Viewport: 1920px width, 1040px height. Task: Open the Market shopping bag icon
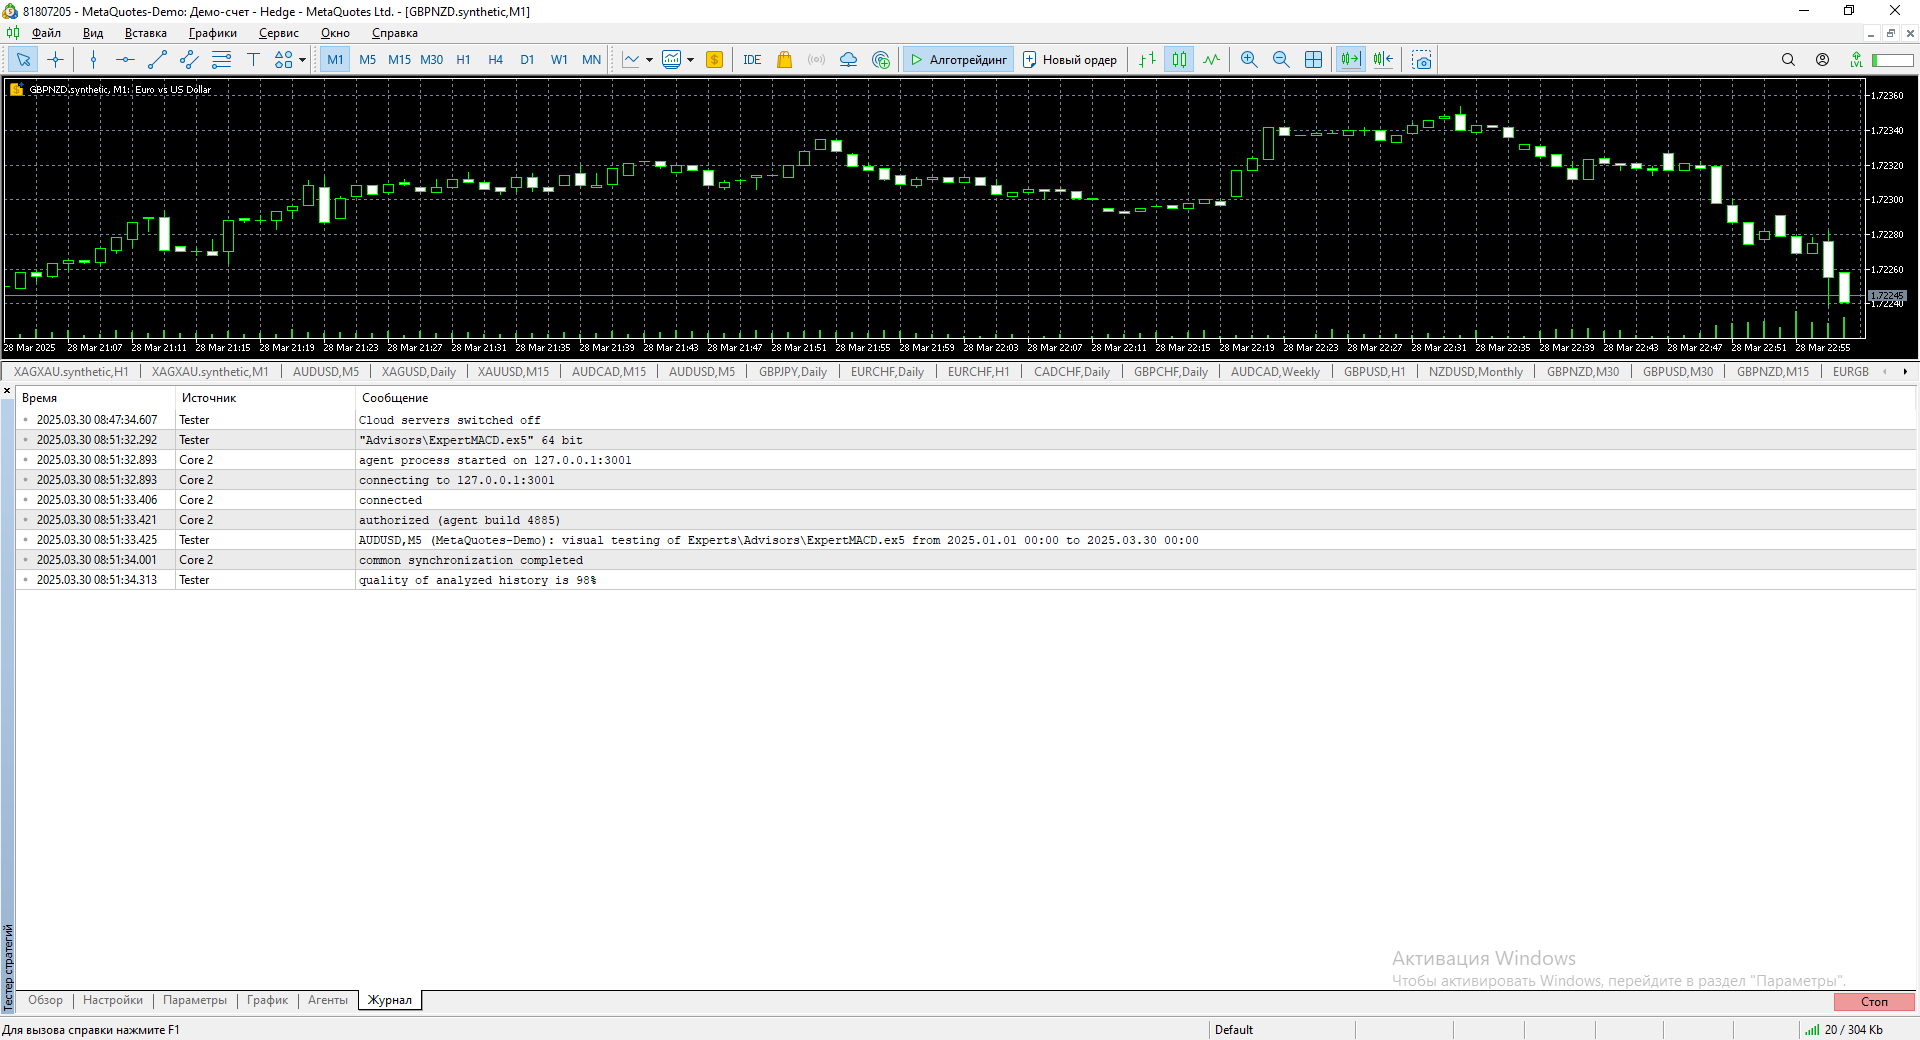click(x=784, y=60)
